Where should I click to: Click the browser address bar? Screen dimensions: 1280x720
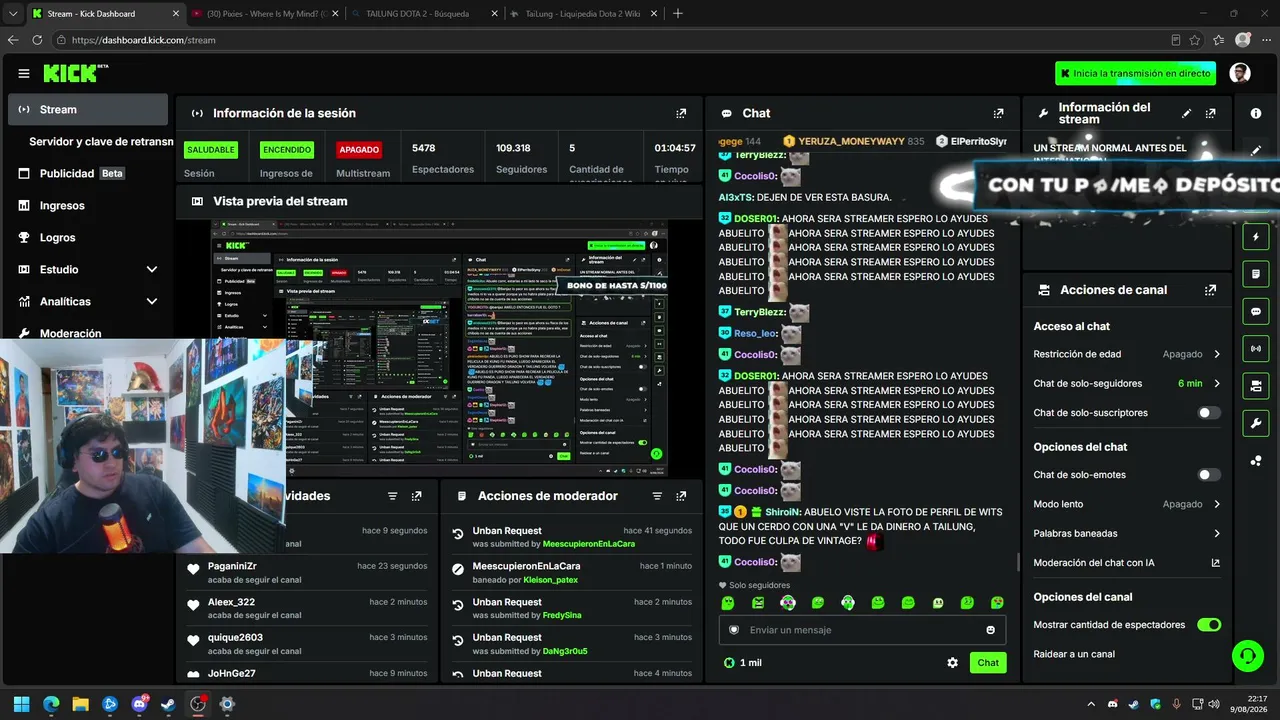tap(610, 40)
